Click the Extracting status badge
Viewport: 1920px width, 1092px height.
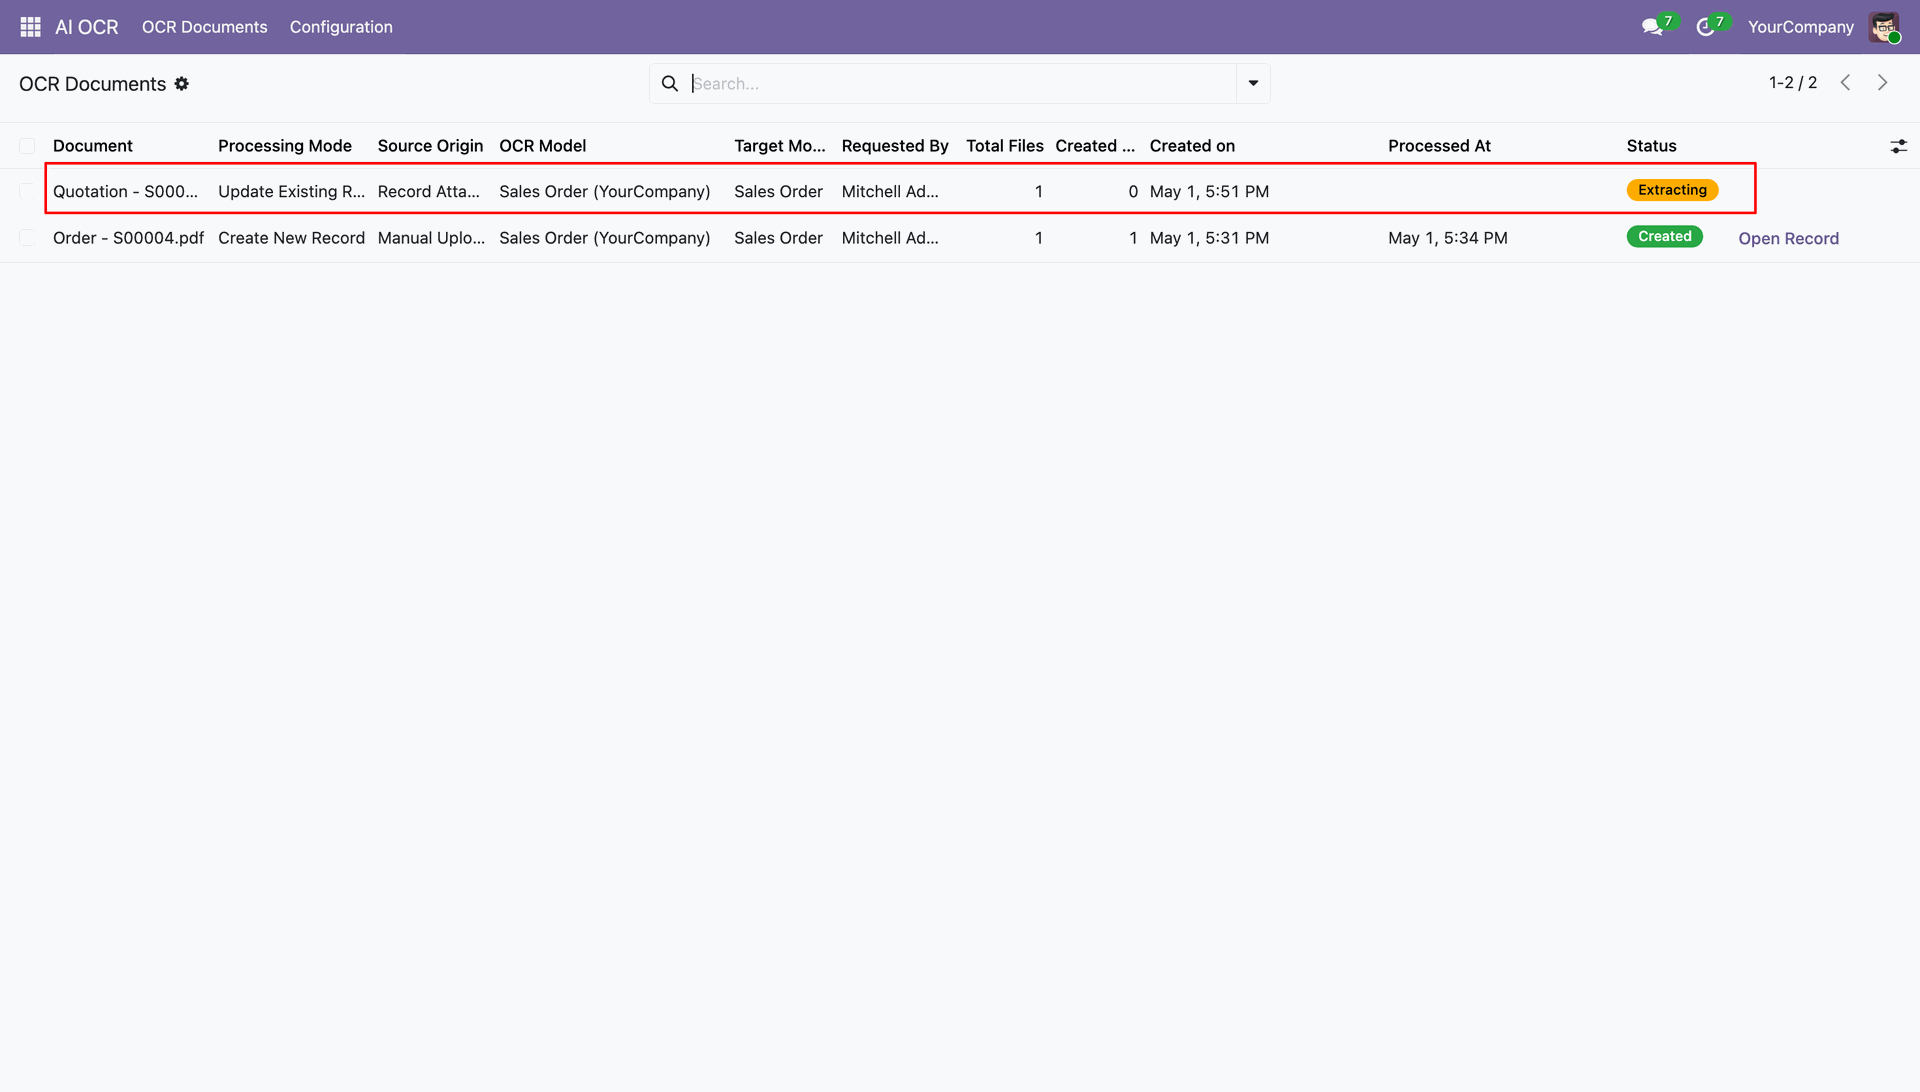pos(1672,190)
